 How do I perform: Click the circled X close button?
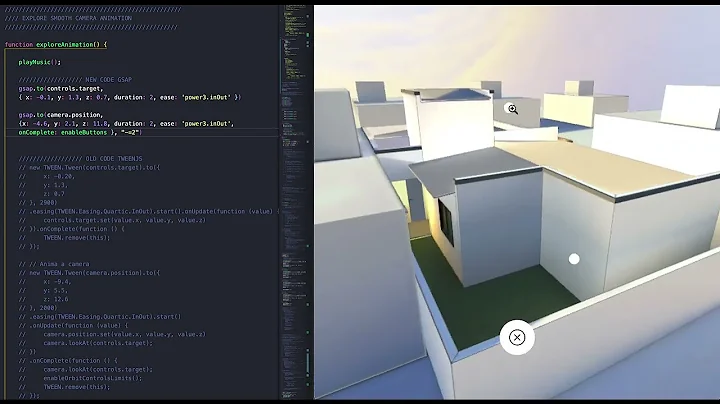517,337
